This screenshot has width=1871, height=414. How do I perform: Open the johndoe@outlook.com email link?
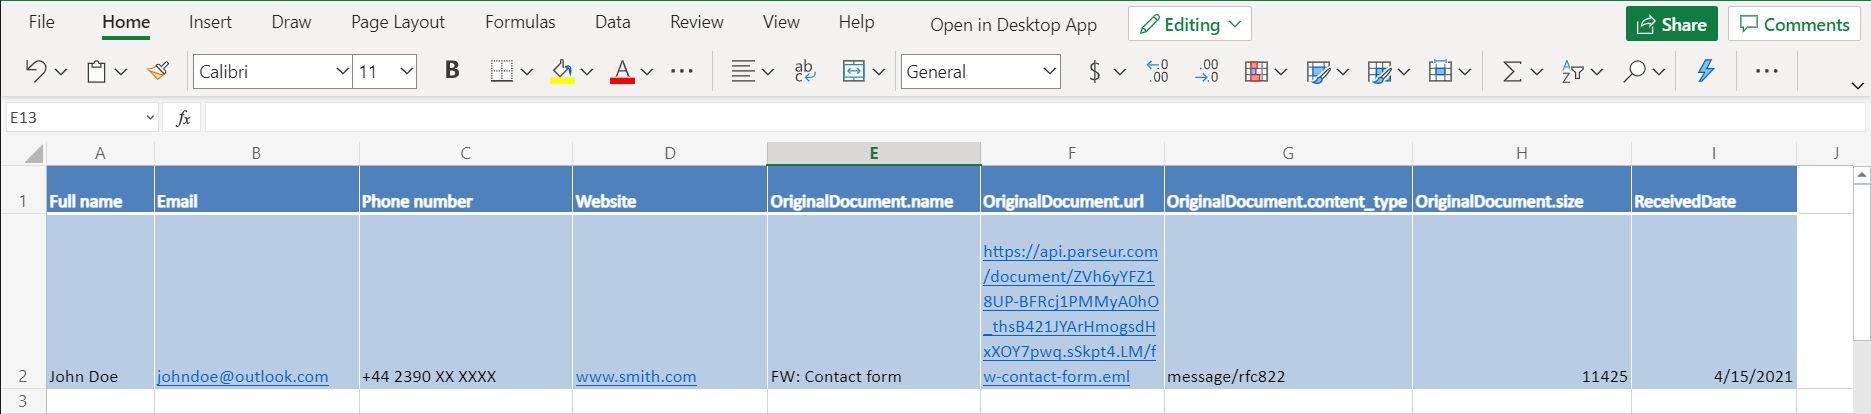242,377
